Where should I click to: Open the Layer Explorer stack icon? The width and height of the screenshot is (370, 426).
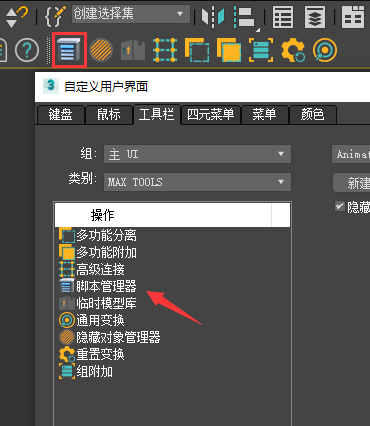(315, 17)
